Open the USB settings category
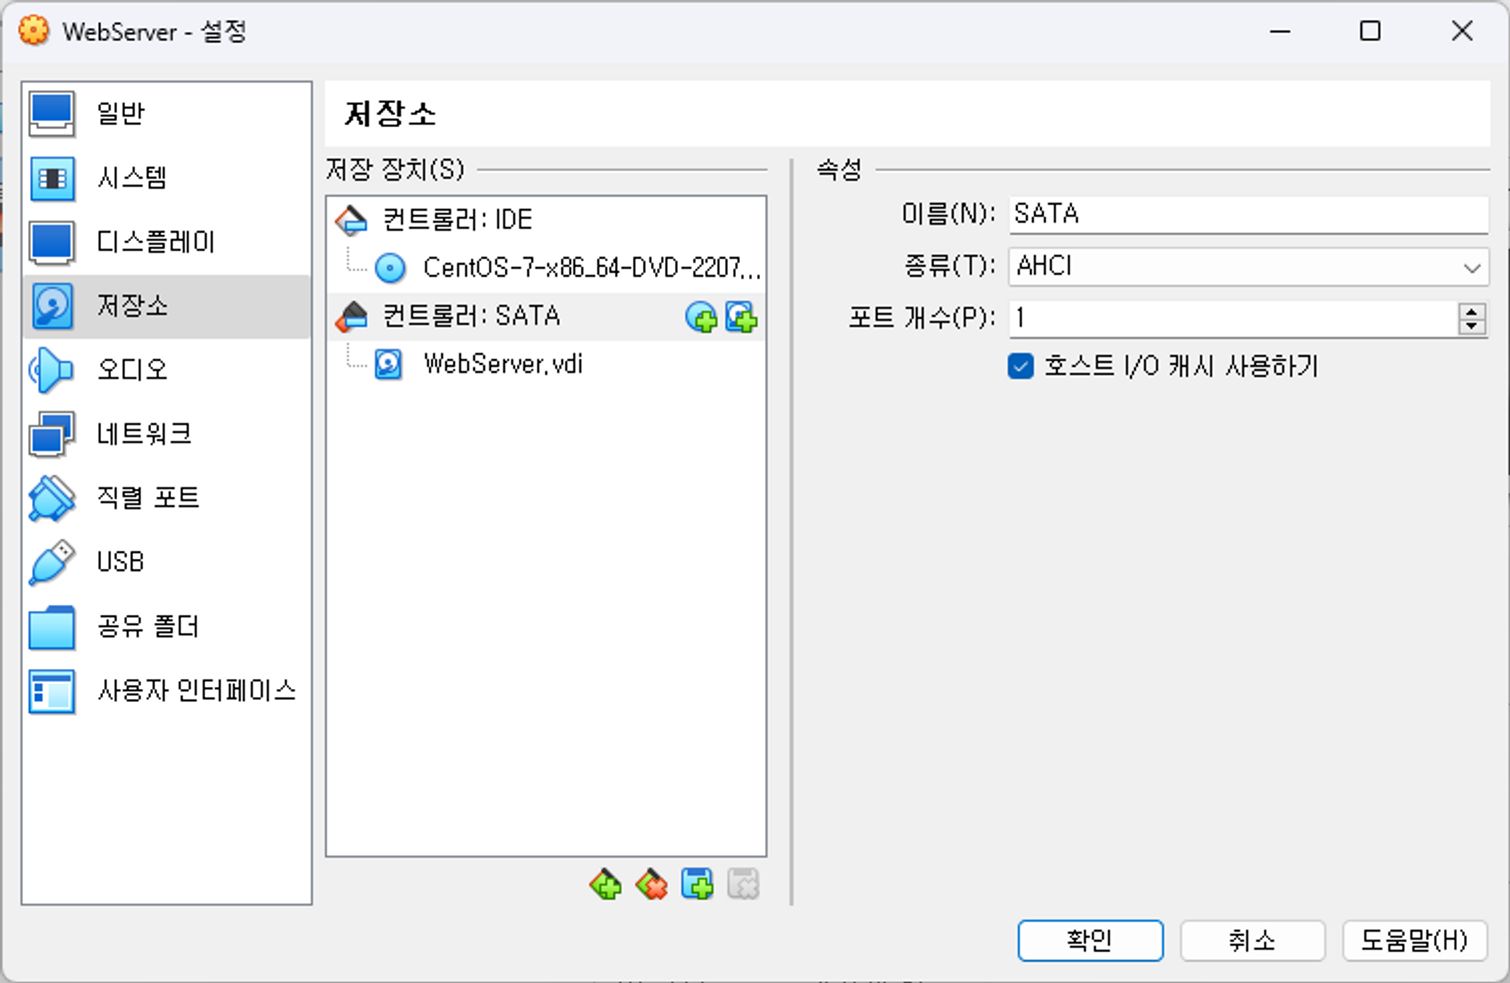The image size is (1510, 983). (166, 562)
